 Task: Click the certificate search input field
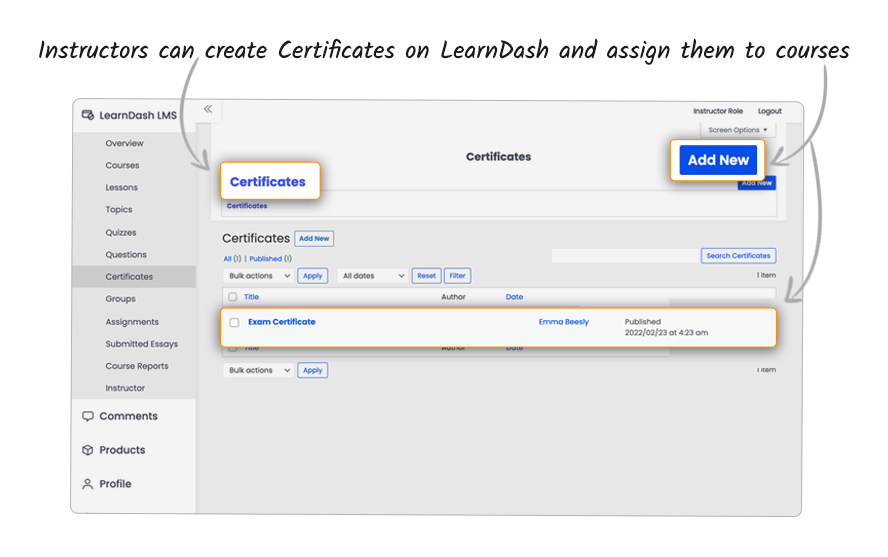(x=625, y=256)
